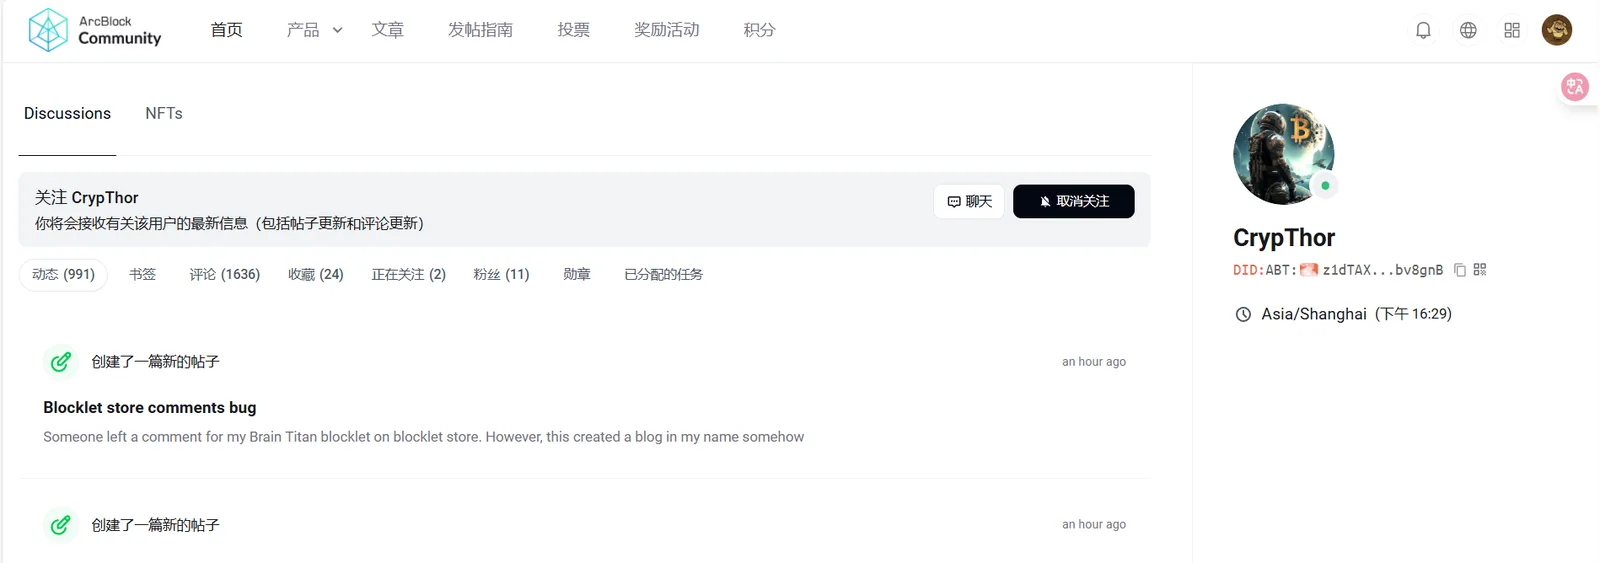Click the pink floating translate icon
The height and width of the screenshot is (563, 1600).
pyautogui.click(x=1575, y=87)
